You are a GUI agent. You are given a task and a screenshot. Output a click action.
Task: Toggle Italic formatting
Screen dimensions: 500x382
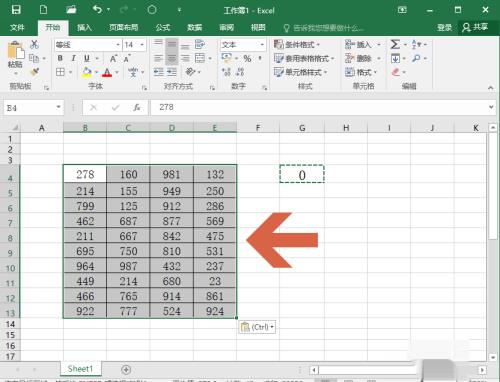tap(73, 58)
